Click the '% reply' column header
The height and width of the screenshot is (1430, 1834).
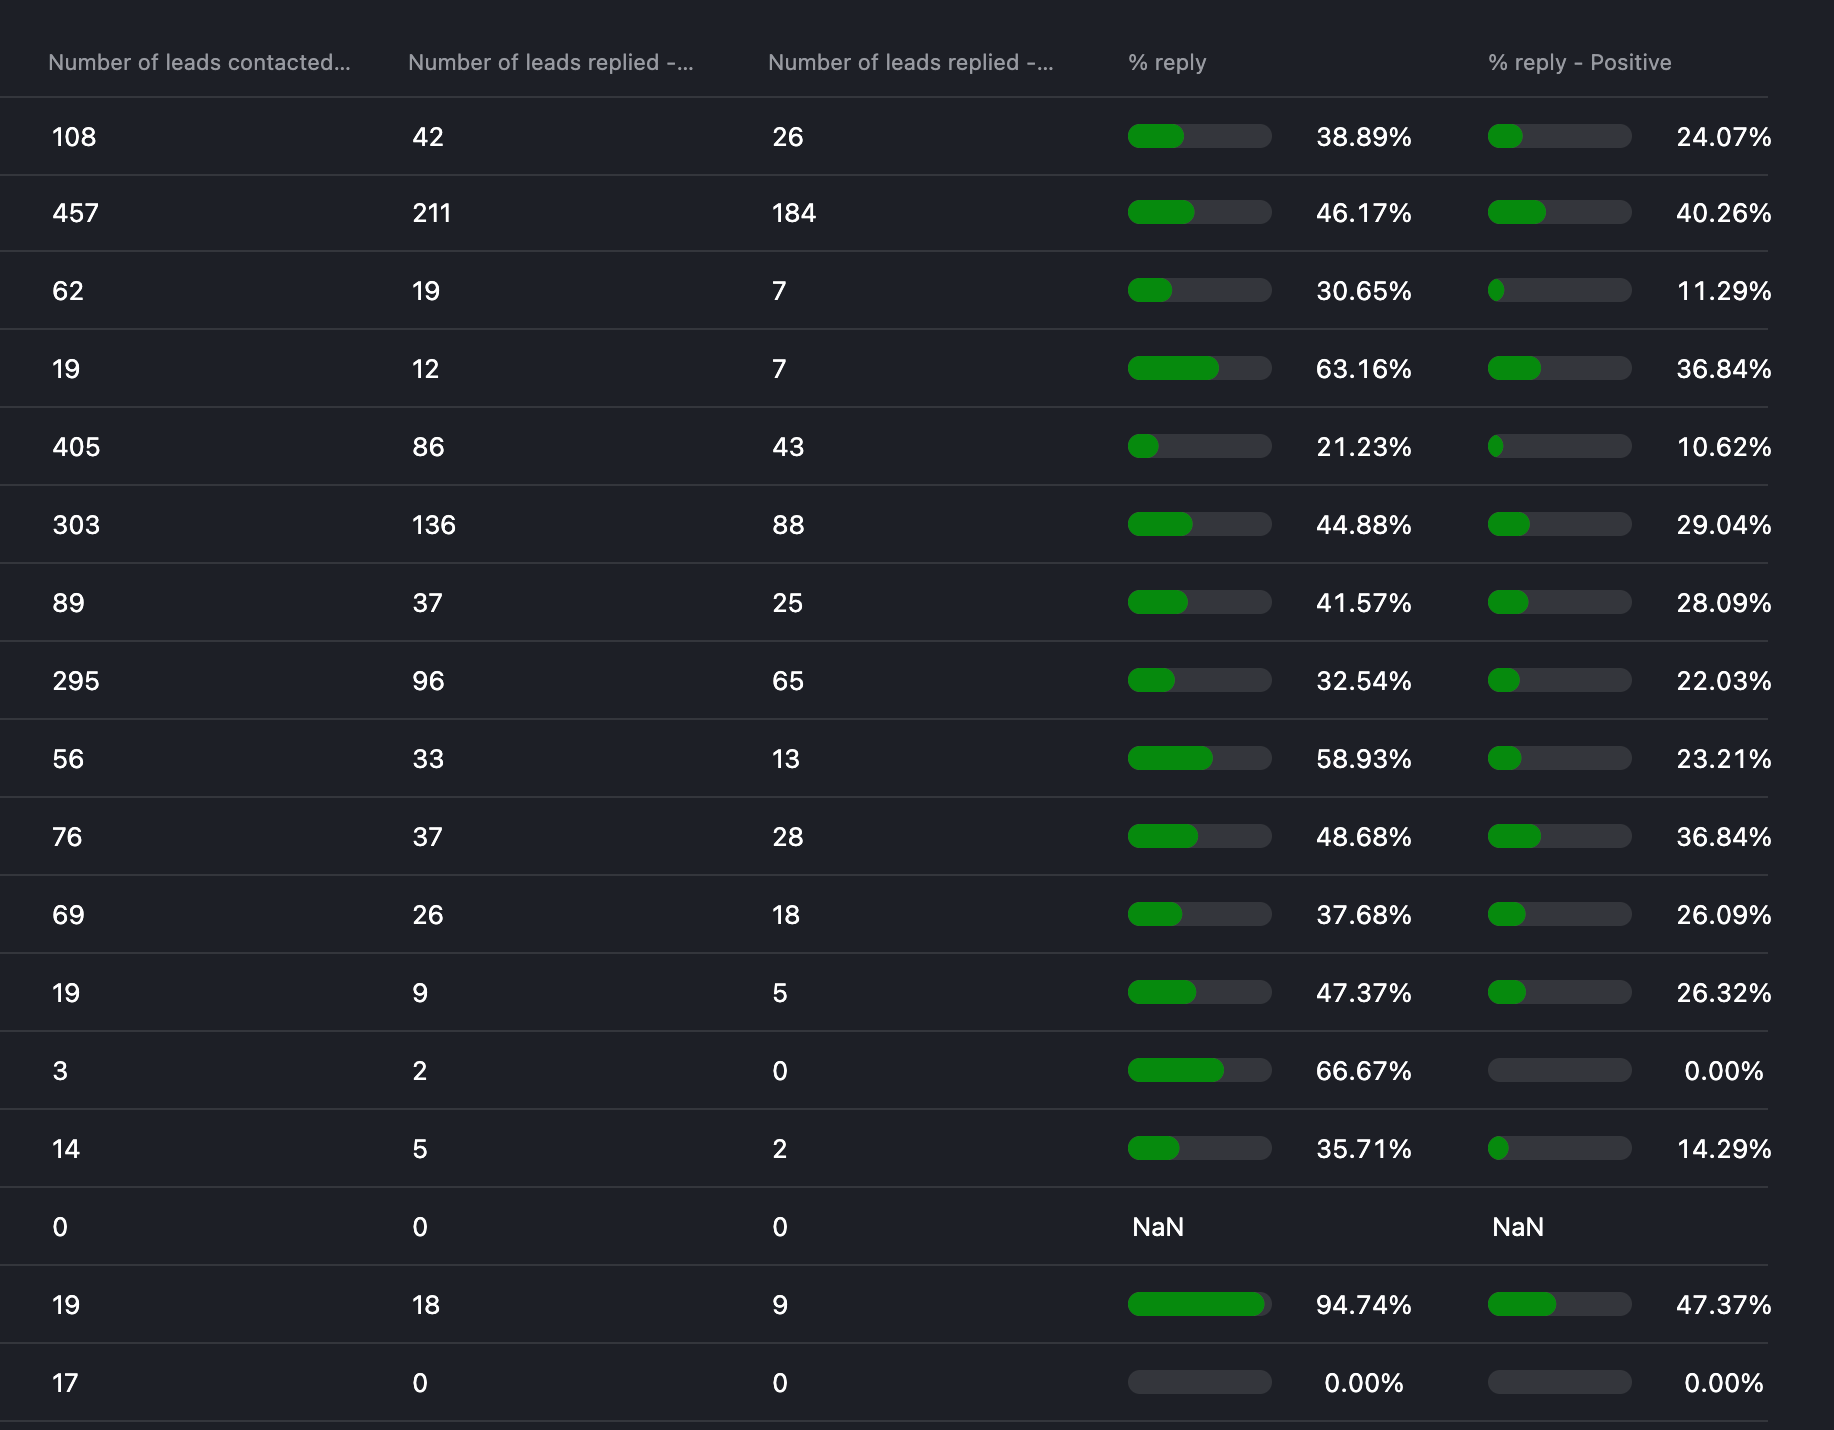(1166, 62)
